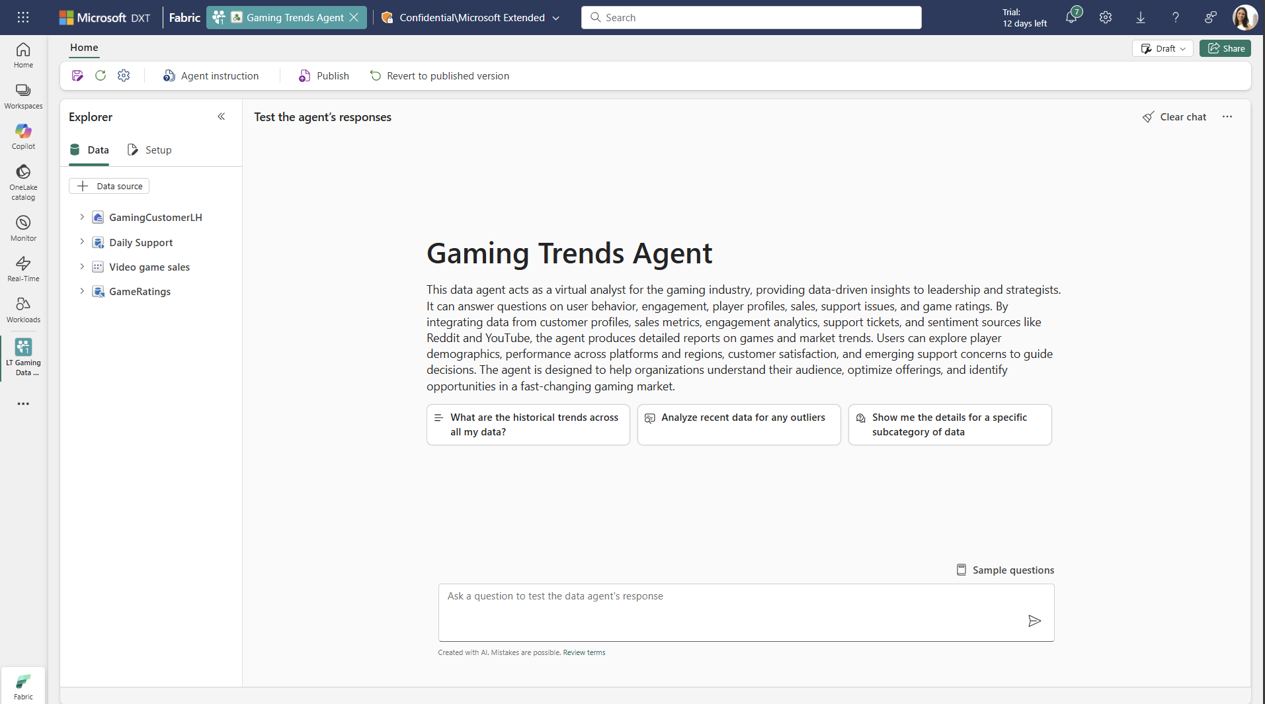Add a Data source

[109, 186]
